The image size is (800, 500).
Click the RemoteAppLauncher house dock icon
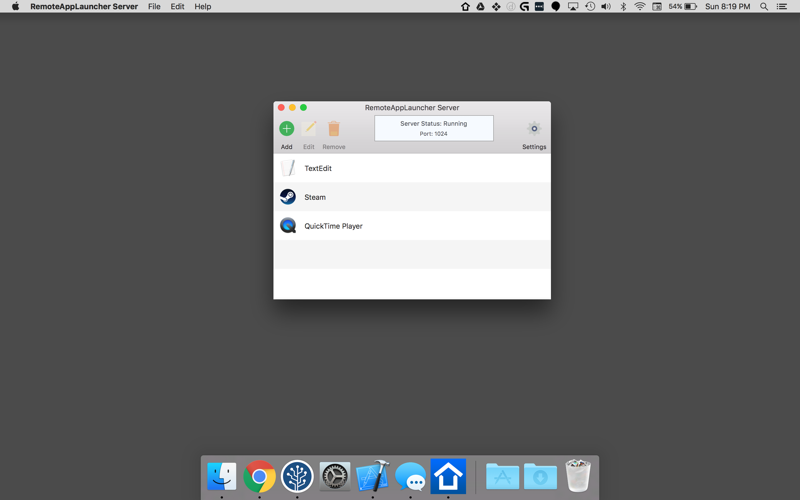(448, 476)
